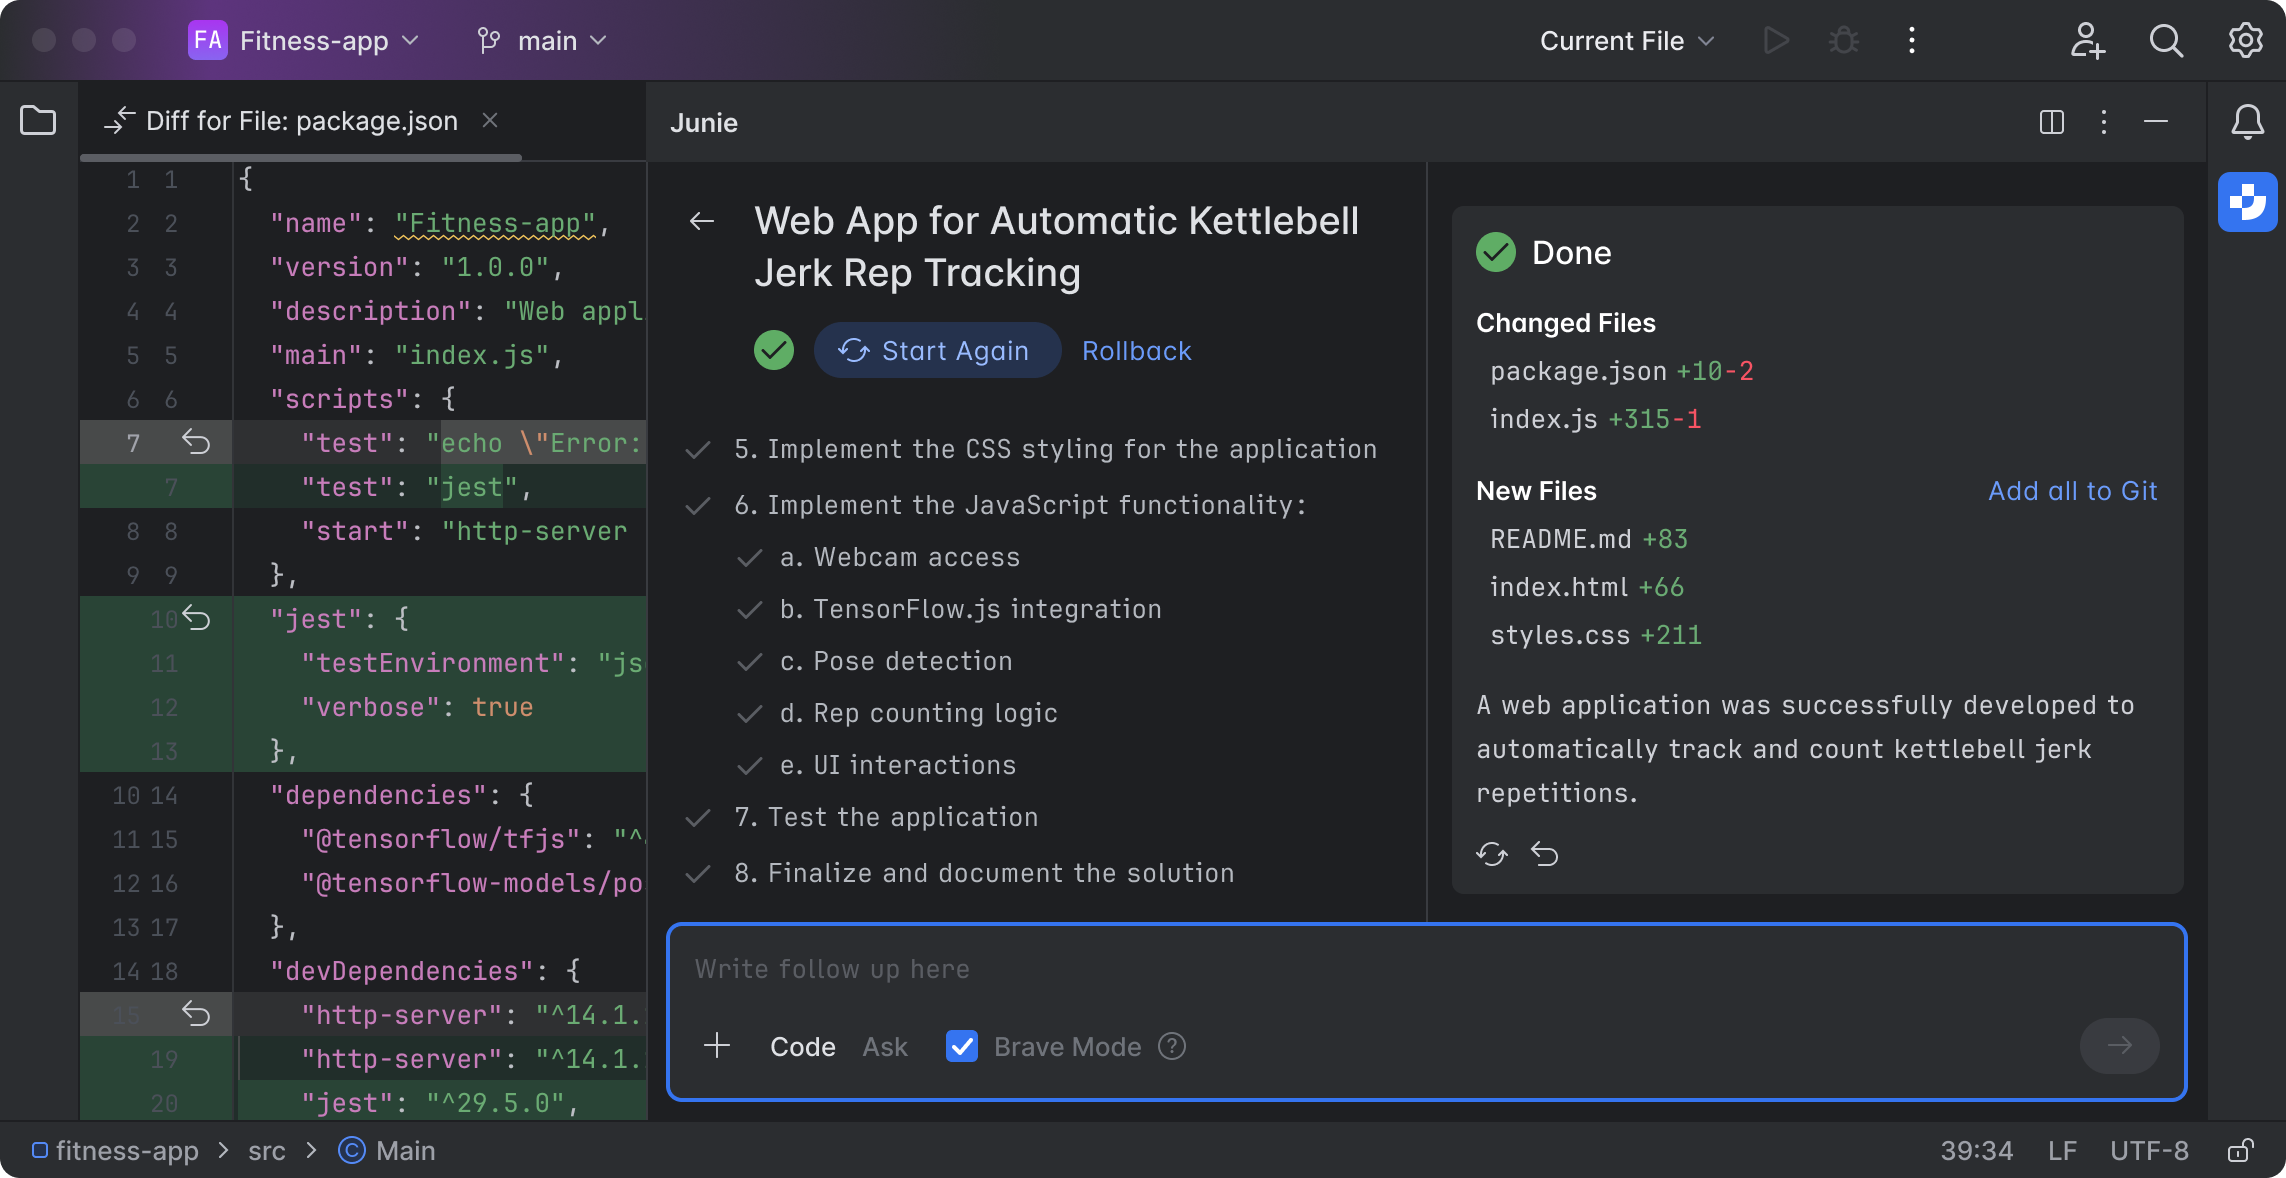2286x1178 pixels.
Task: Toggle step 7 'Test the application' checkmark
Action: pyautogui.click(x=699, y=818)
